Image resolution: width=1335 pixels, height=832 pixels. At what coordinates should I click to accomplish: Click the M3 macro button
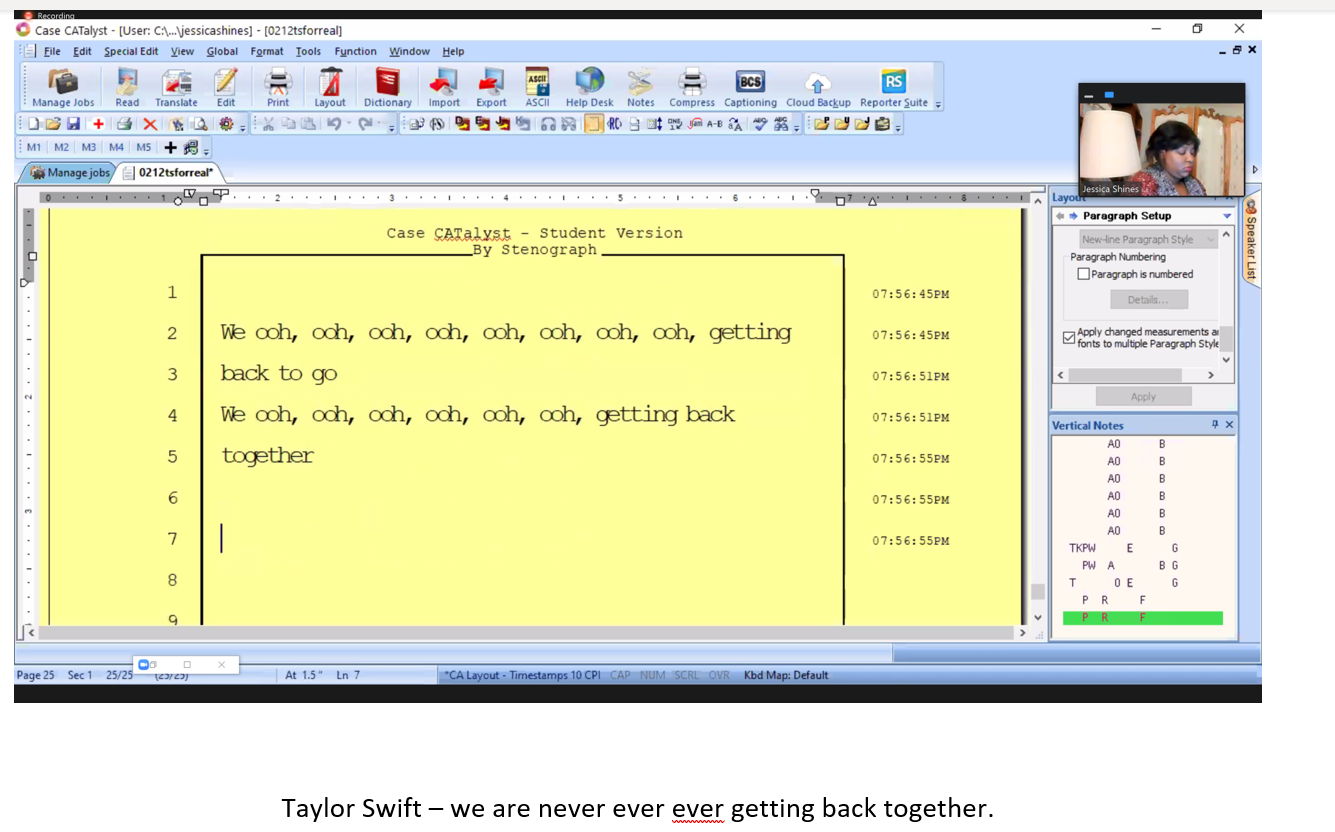[x=89, y=147]
